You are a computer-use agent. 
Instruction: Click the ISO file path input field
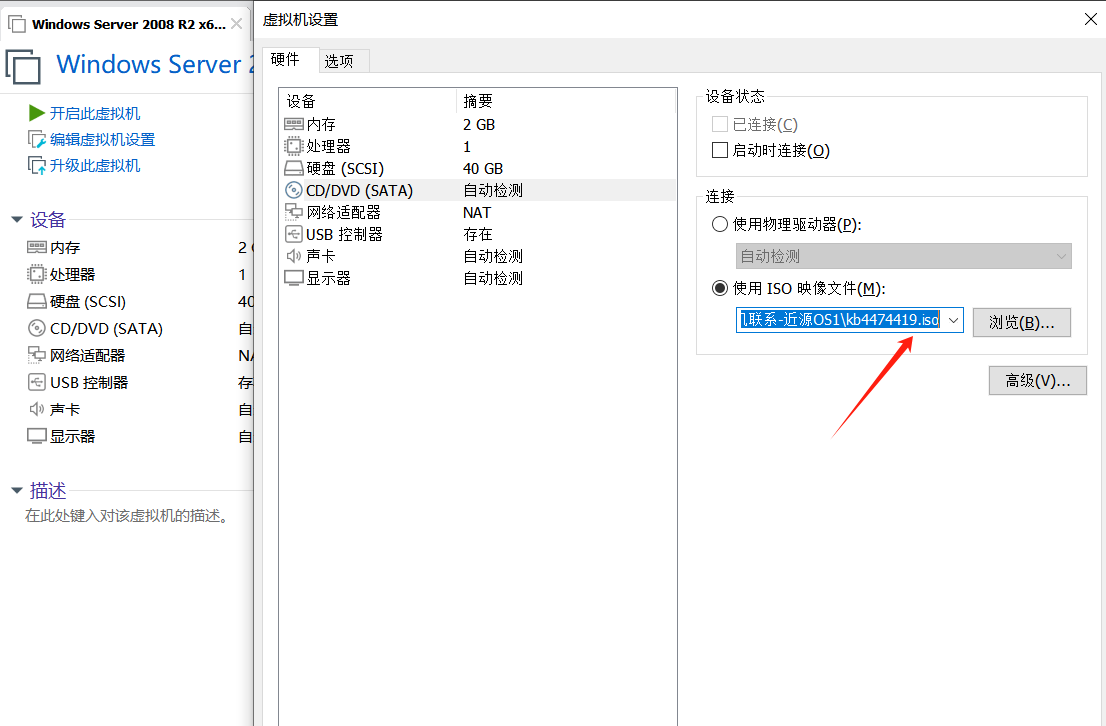(x=839, y=320)
